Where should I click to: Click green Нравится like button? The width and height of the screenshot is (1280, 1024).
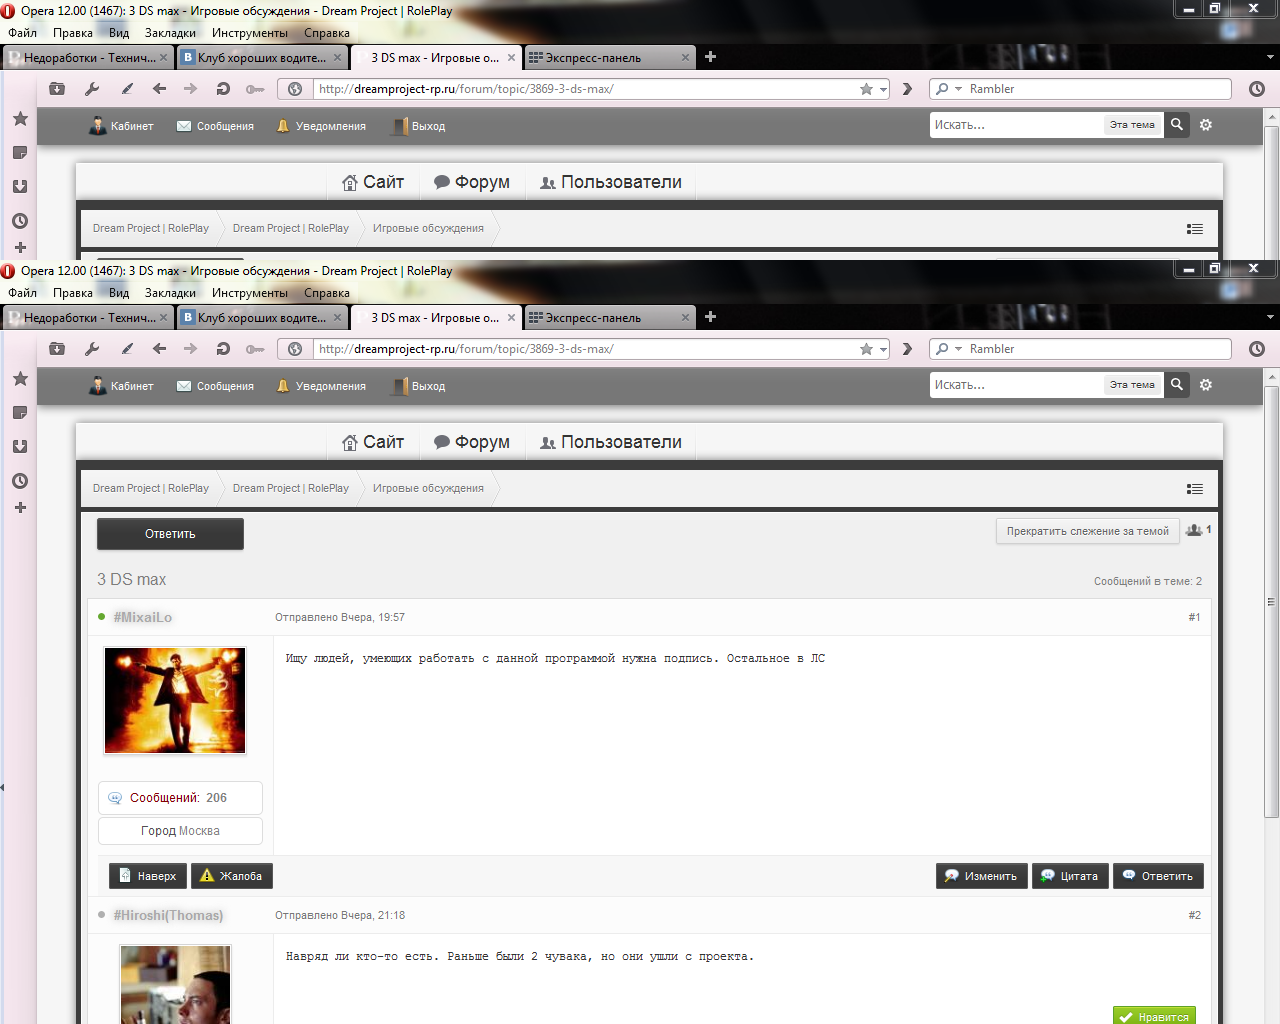pos(1154,1016)
